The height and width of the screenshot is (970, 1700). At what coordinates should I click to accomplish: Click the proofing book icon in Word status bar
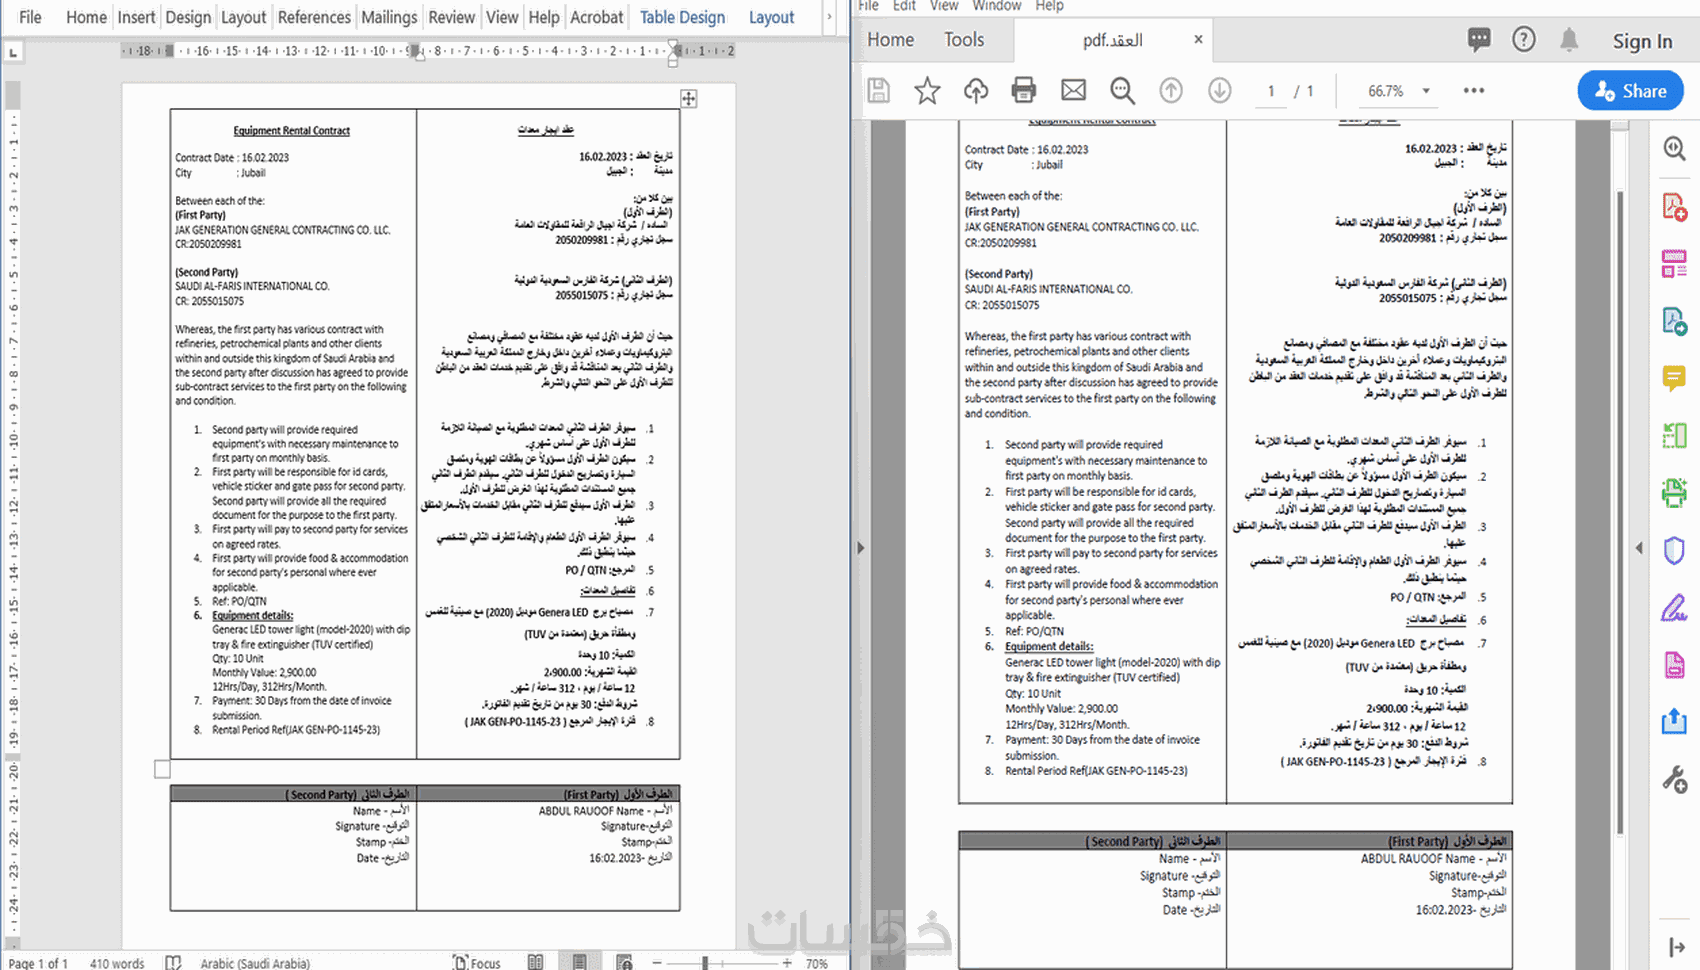(173, 962)
